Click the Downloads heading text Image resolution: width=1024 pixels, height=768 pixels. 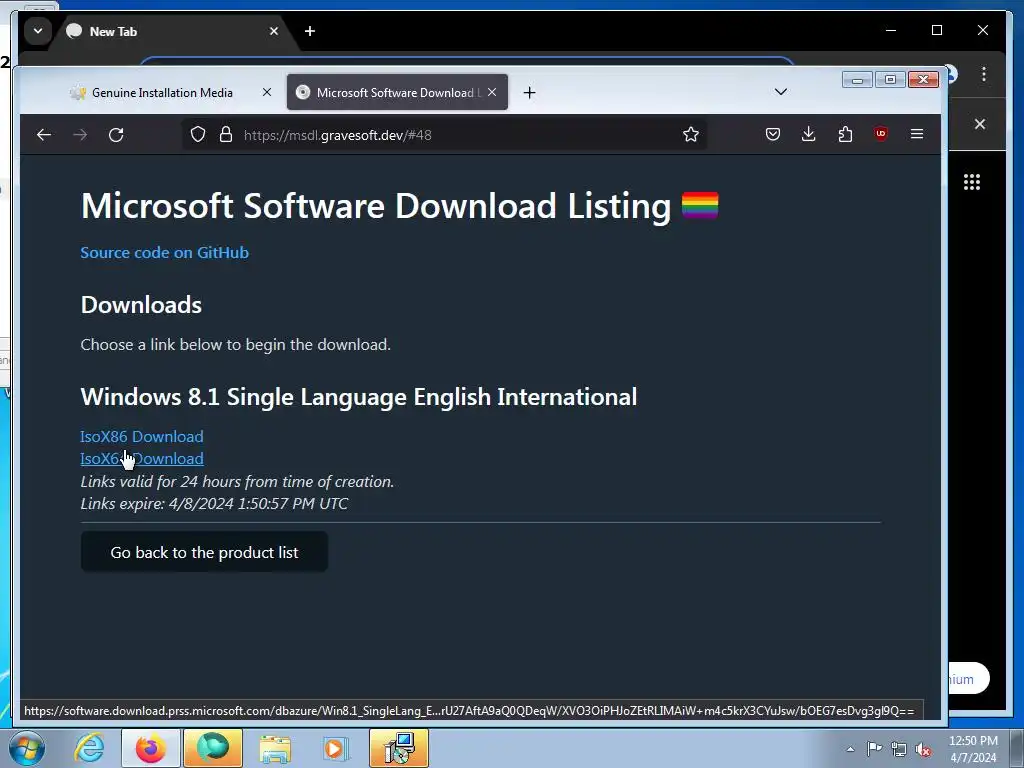(x=141, y=305)
